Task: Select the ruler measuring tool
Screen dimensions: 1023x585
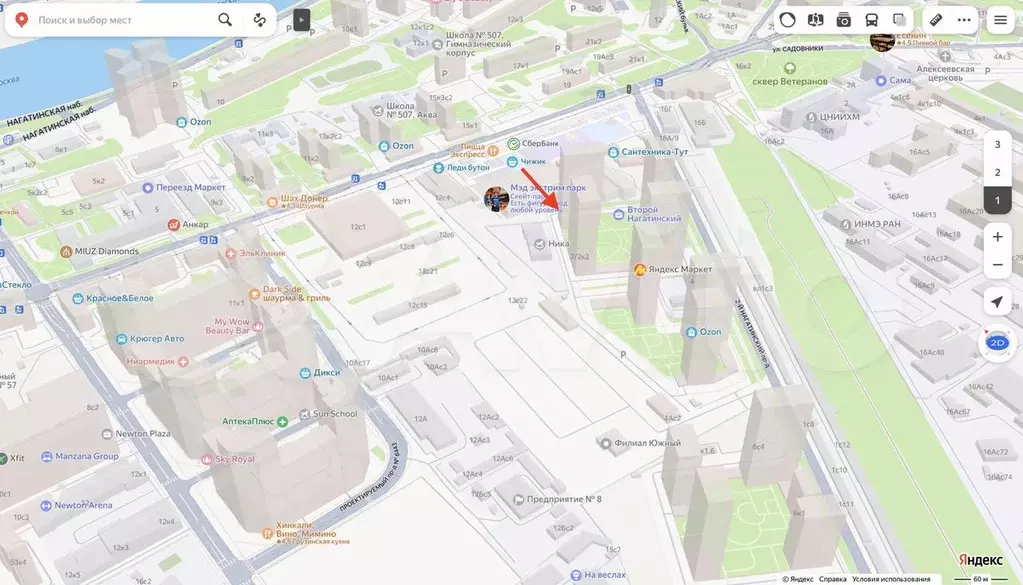Action: (936, 20)
